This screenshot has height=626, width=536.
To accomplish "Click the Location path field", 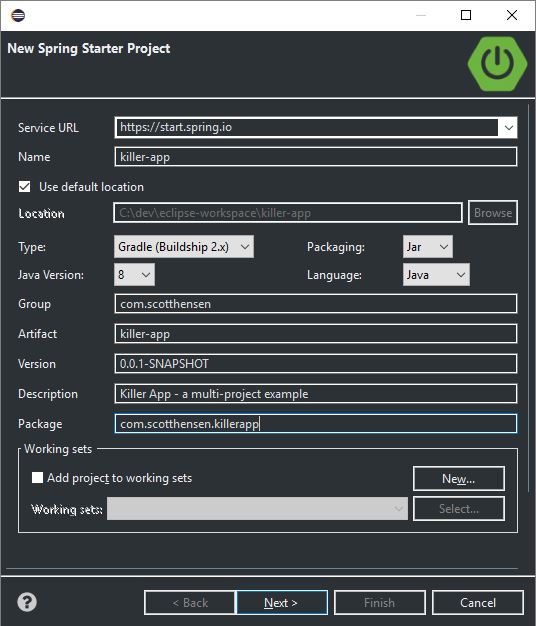I will pyautogui.click(x=288, y=213).
